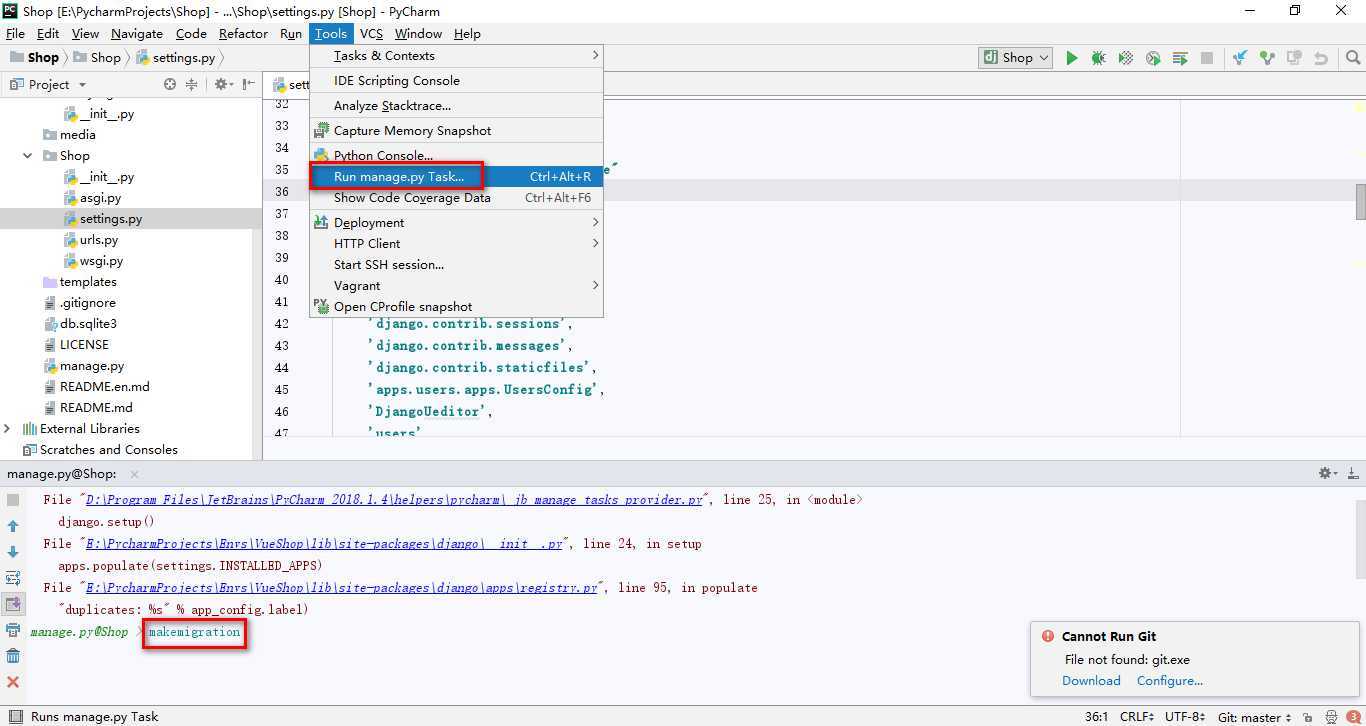Toggle scroll-to-end console button
The image size is (1366, 726).
(13, 604)
